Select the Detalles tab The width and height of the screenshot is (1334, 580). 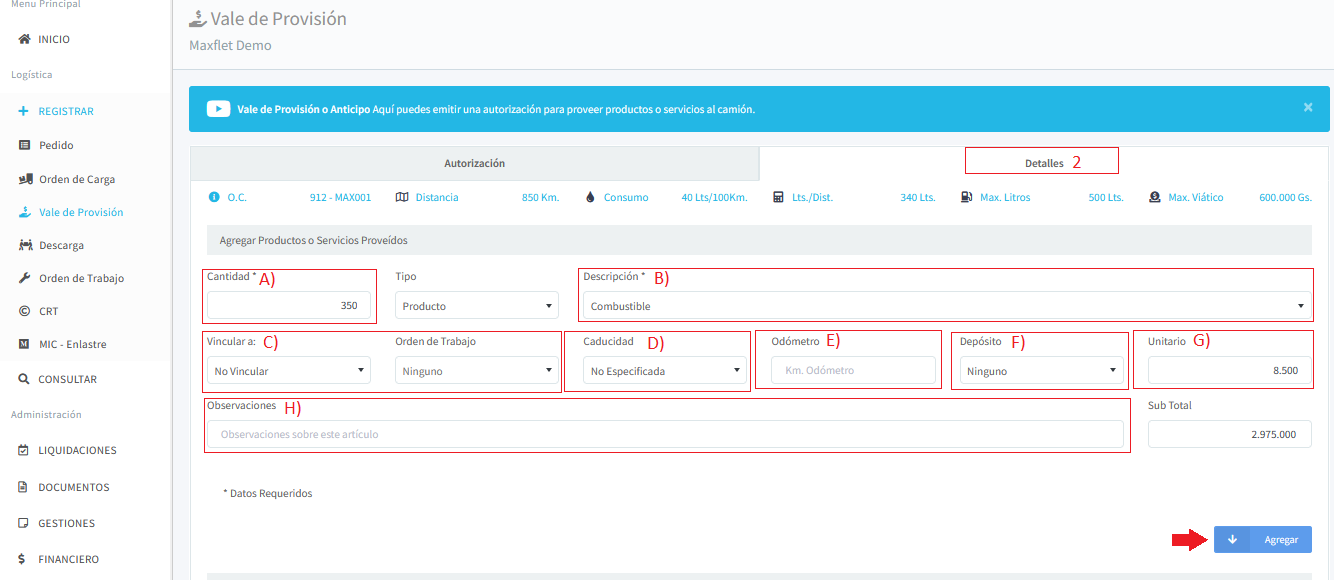(1043, 163)
